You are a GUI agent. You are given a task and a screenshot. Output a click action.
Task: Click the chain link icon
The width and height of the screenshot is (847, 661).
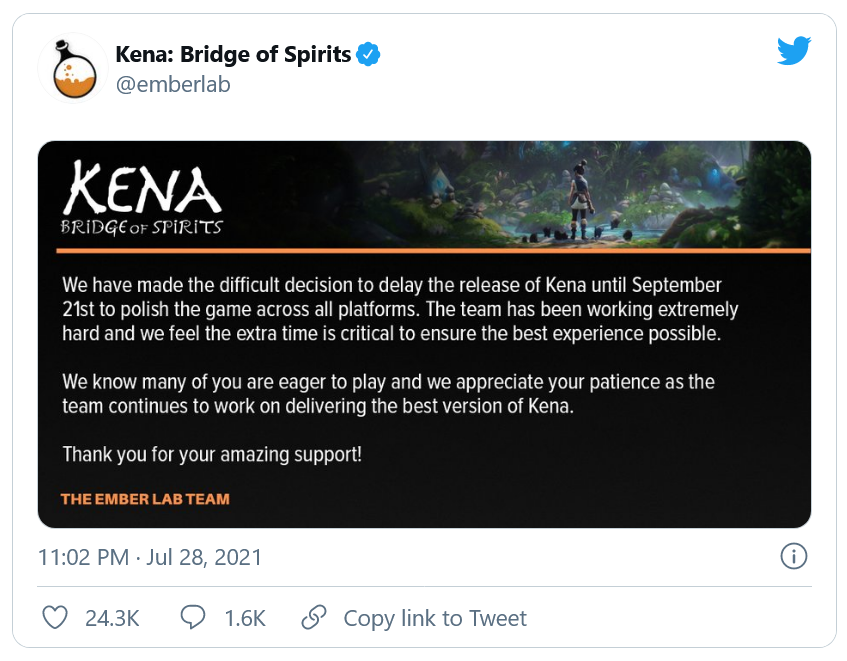(315, 618)
